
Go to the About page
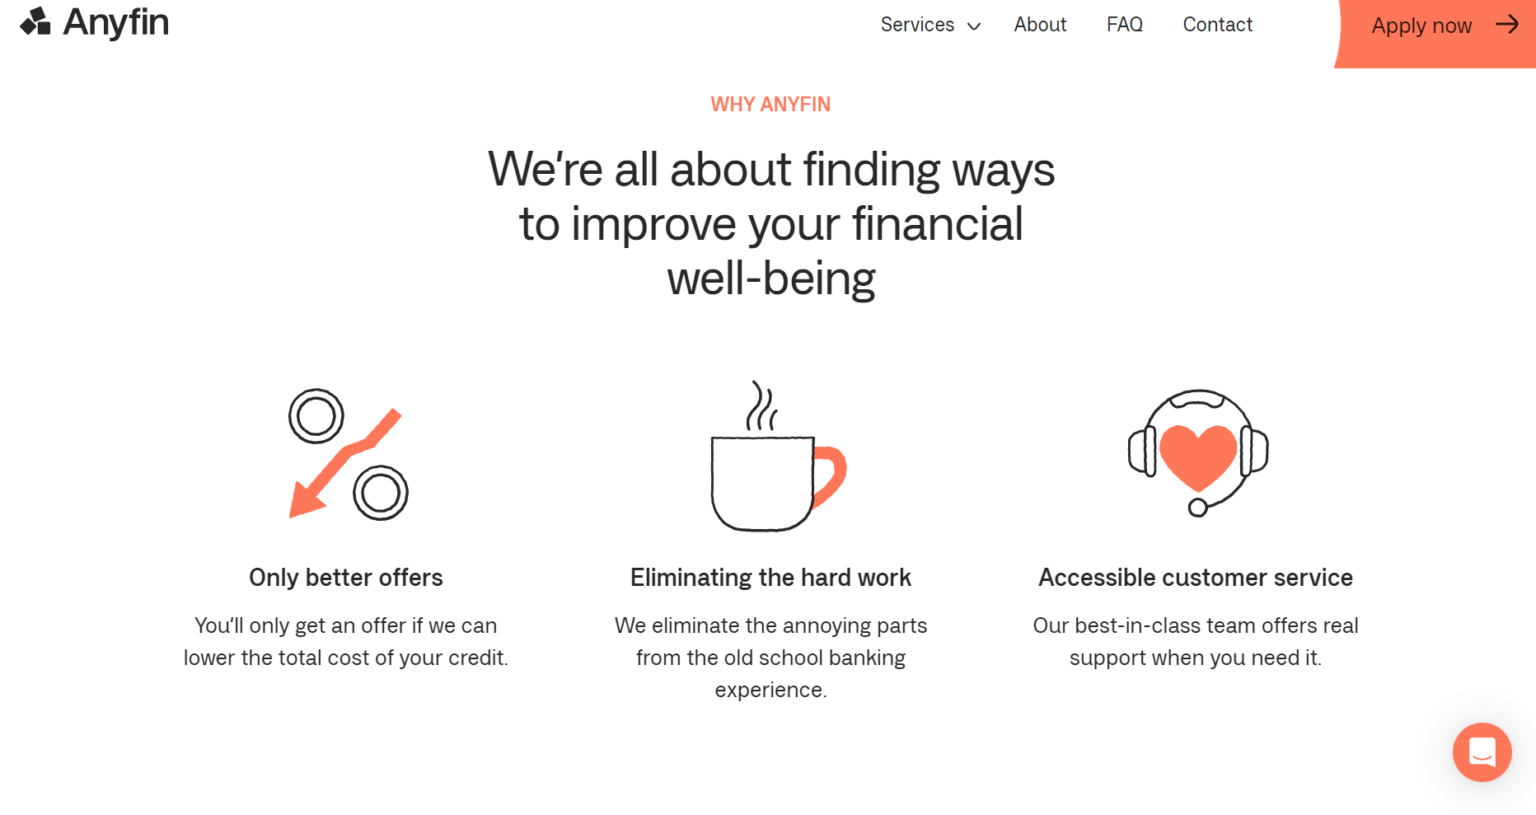pos(1040,25)
